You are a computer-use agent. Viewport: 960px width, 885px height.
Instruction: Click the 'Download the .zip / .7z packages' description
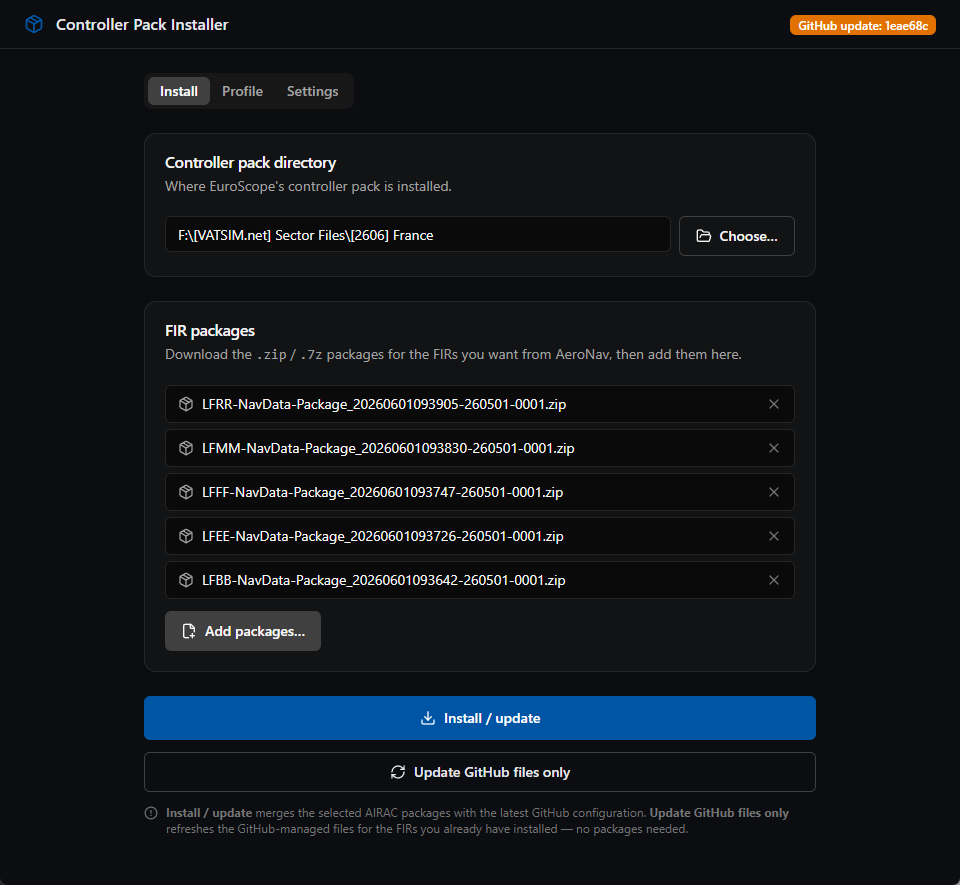(x=453, y=354)
